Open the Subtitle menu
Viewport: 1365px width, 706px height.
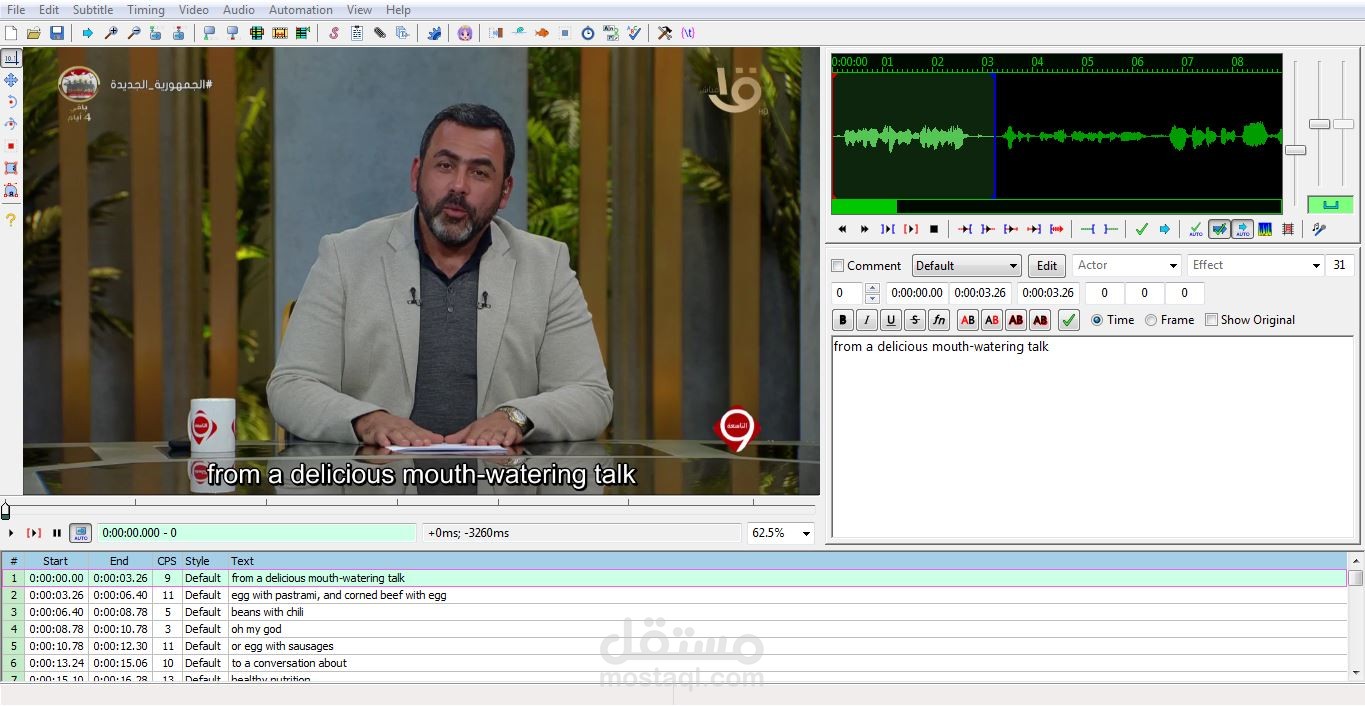(x=93, y=10)
